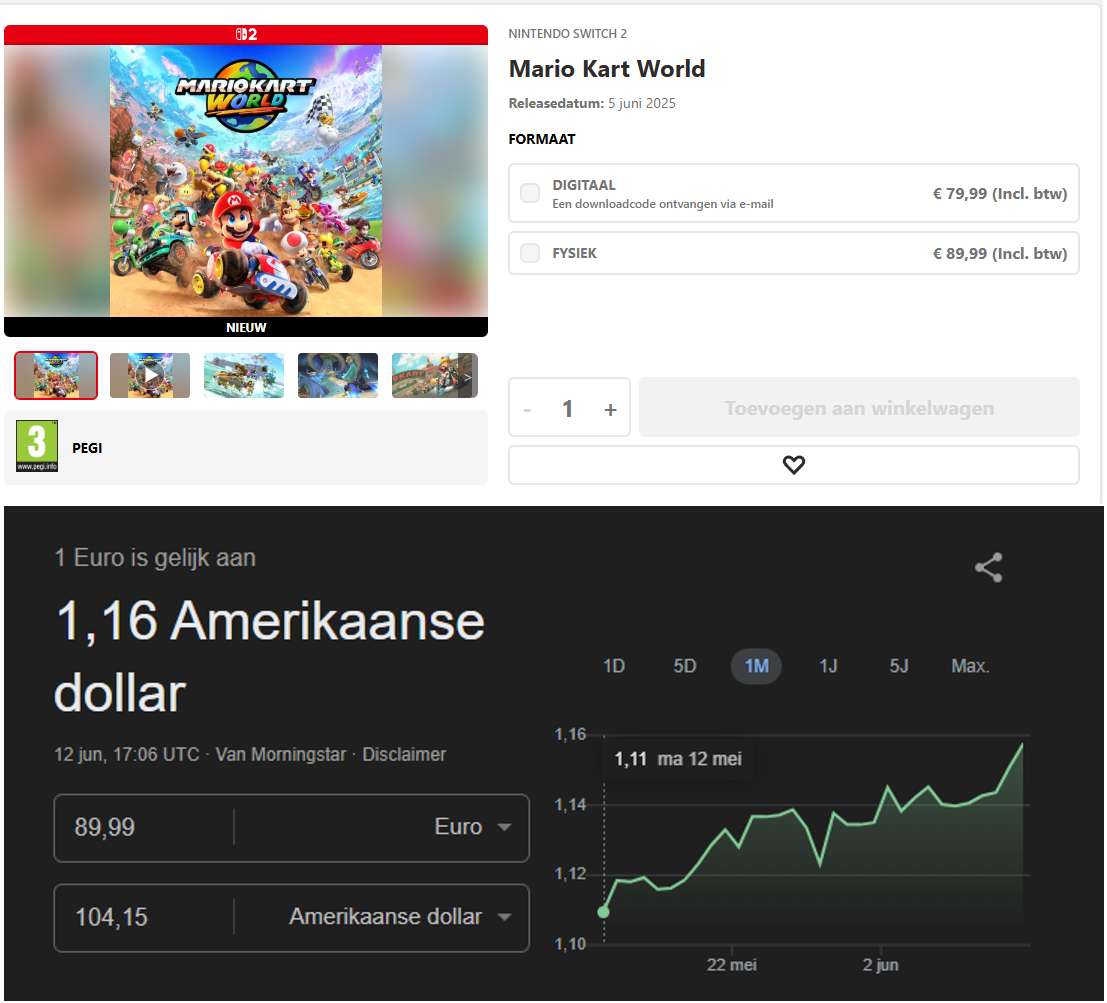
Task: Click the Mario Kart World title
Action: pyautogui.click(x=606, y=68)
